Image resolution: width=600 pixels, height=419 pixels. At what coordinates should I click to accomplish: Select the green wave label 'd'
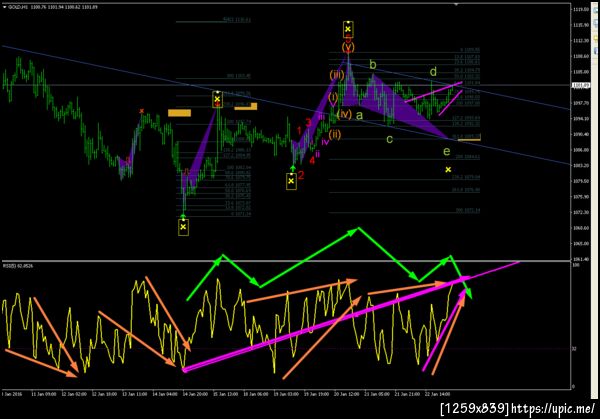433,72
